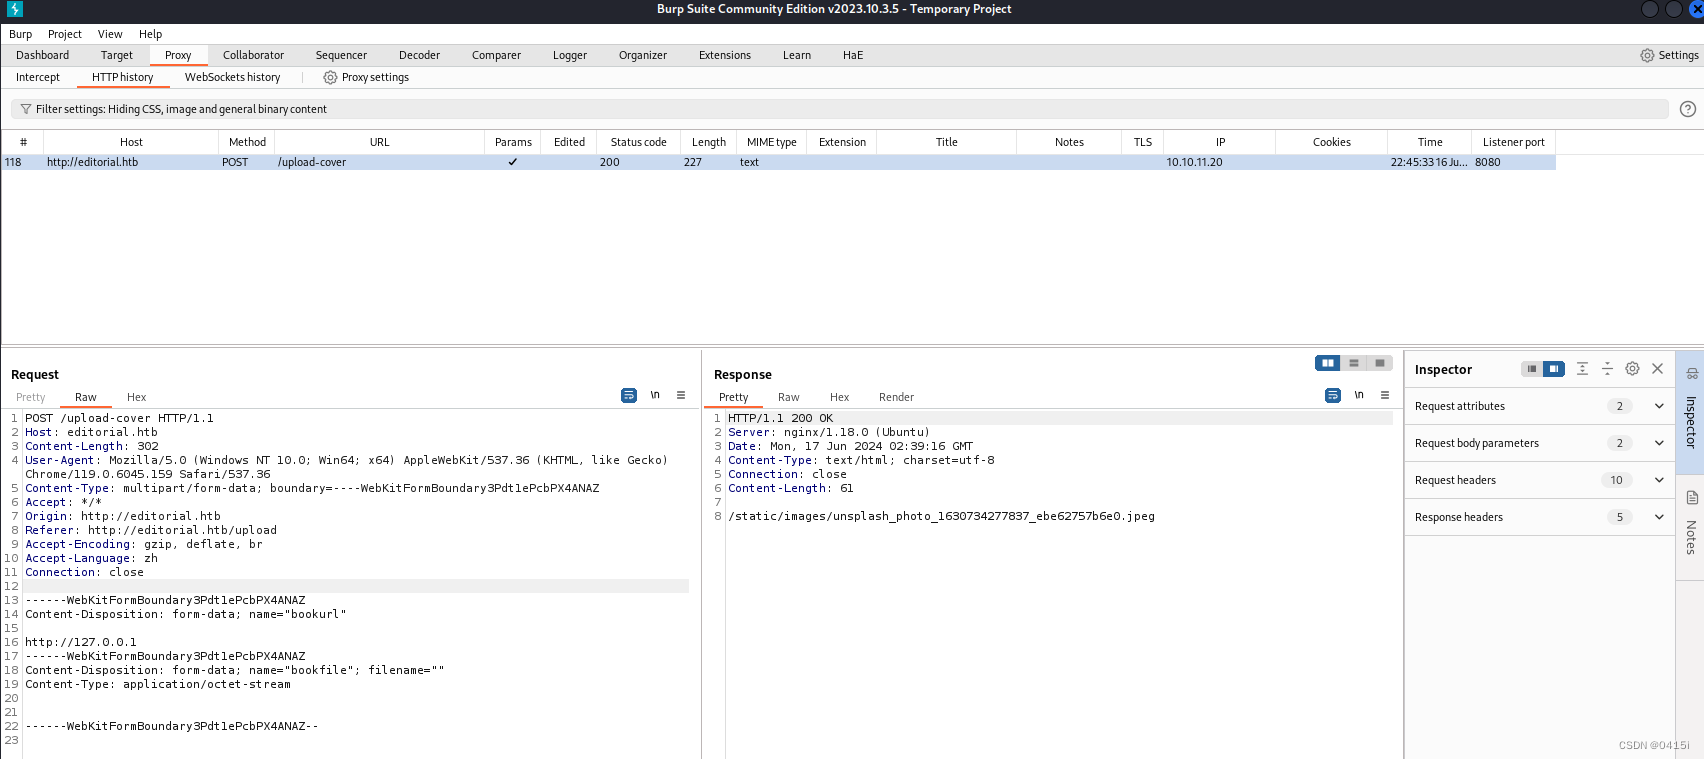Viewport: 1704px width, 759px height.
Task: Switch to the Sequencer tab
Action: [x=341, y=55]
